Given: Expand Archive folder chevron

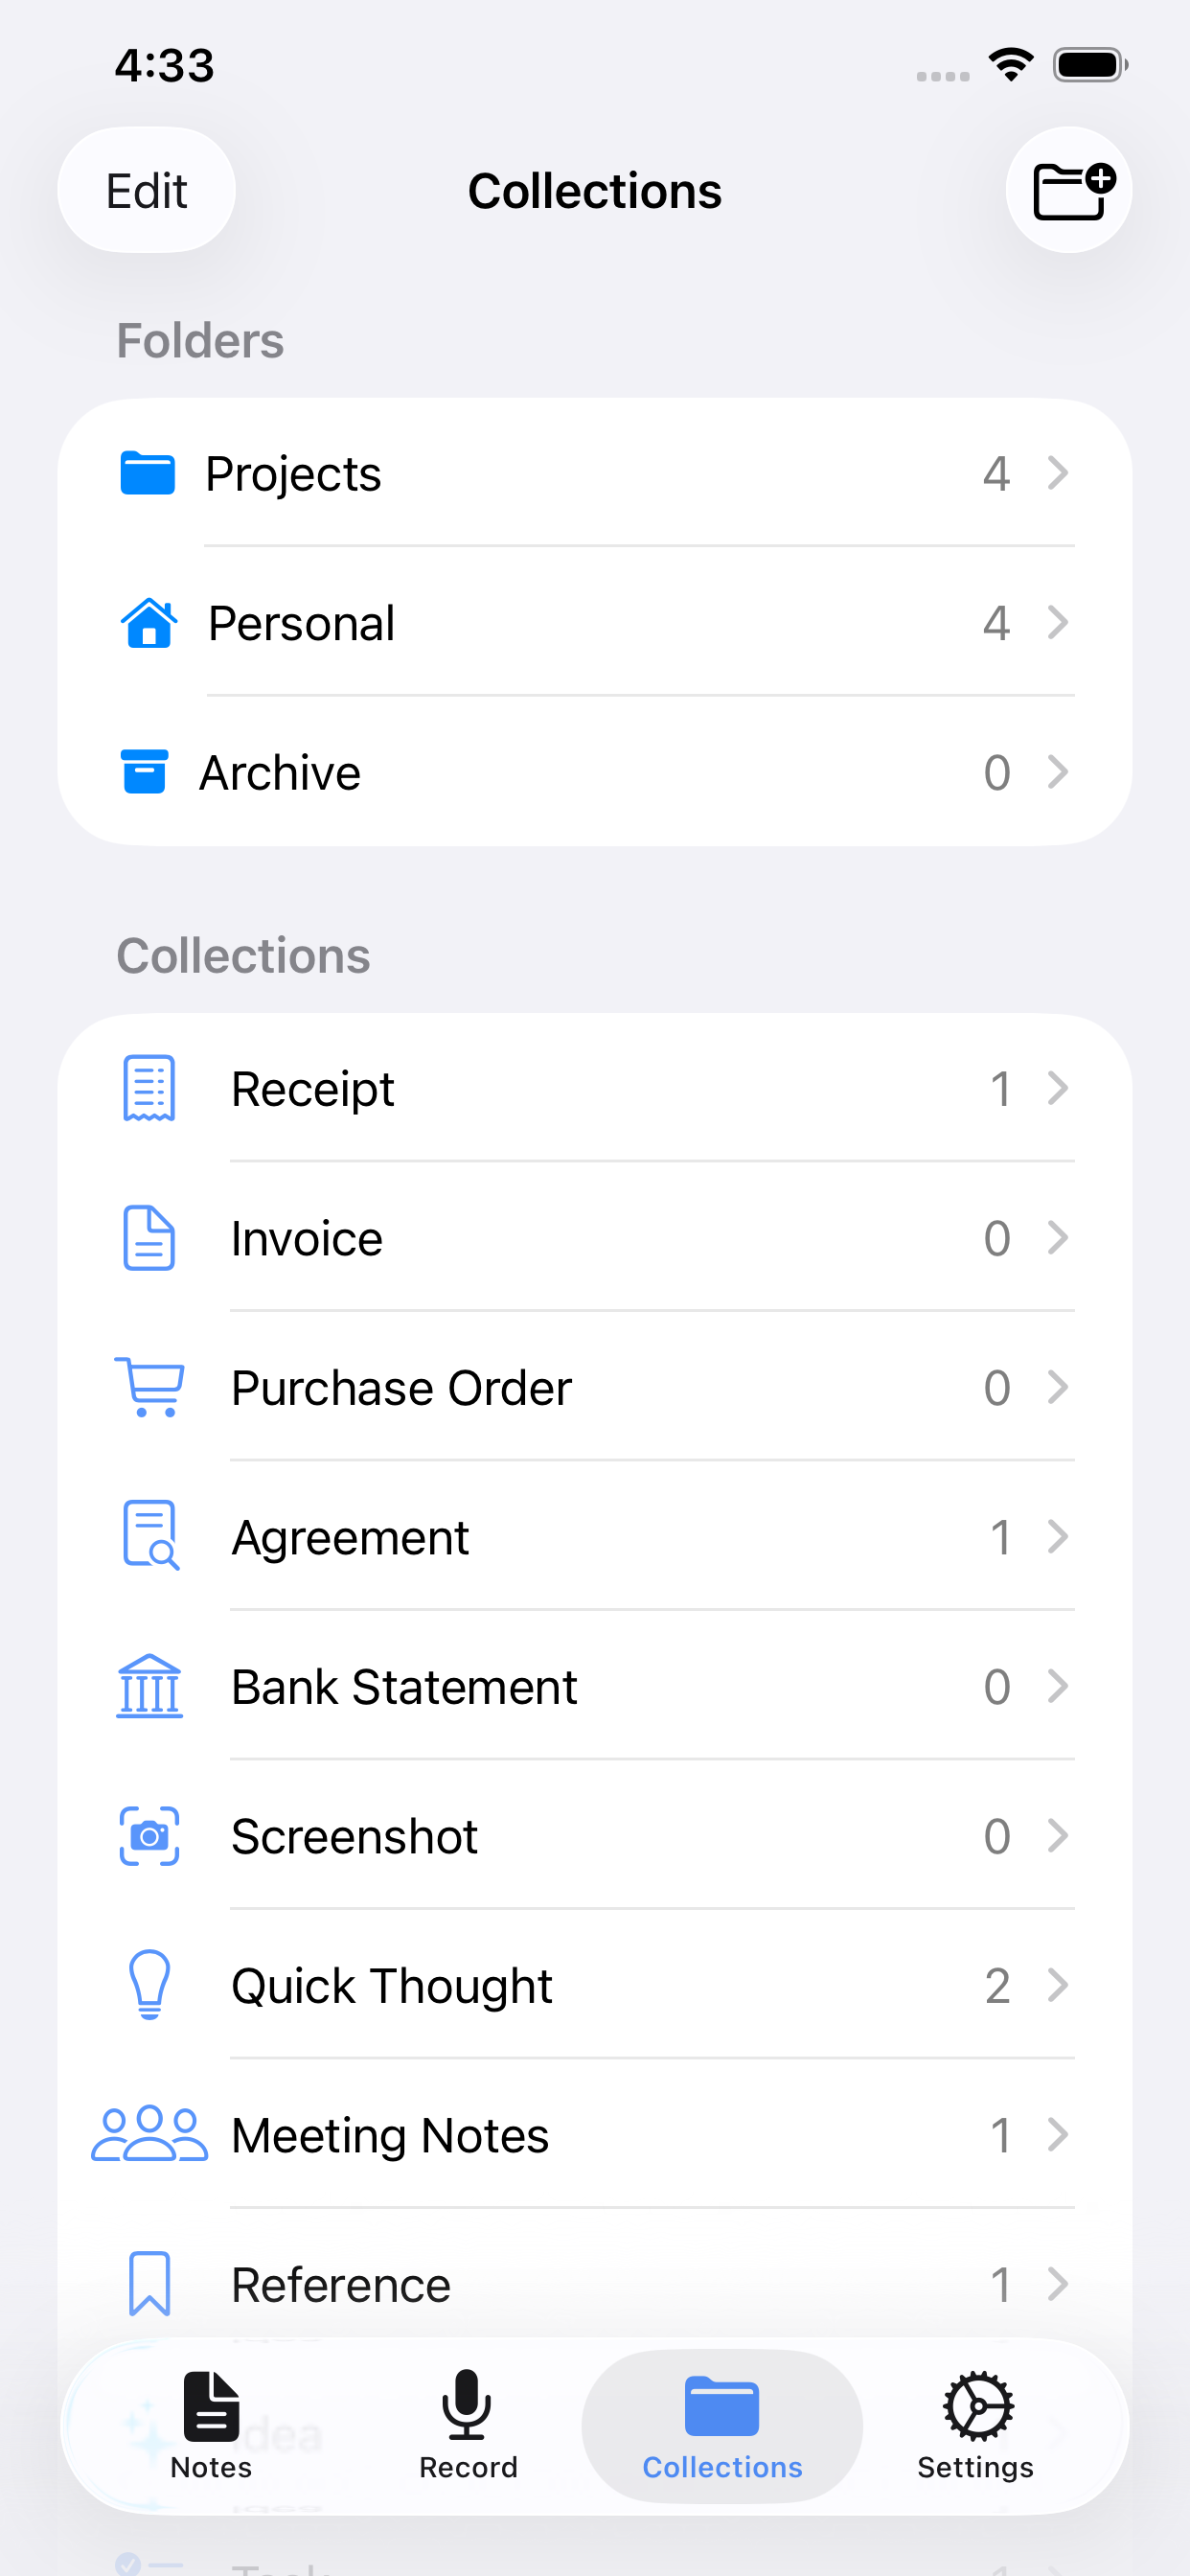Looking at the screenshot, I should click(1058, 772).
